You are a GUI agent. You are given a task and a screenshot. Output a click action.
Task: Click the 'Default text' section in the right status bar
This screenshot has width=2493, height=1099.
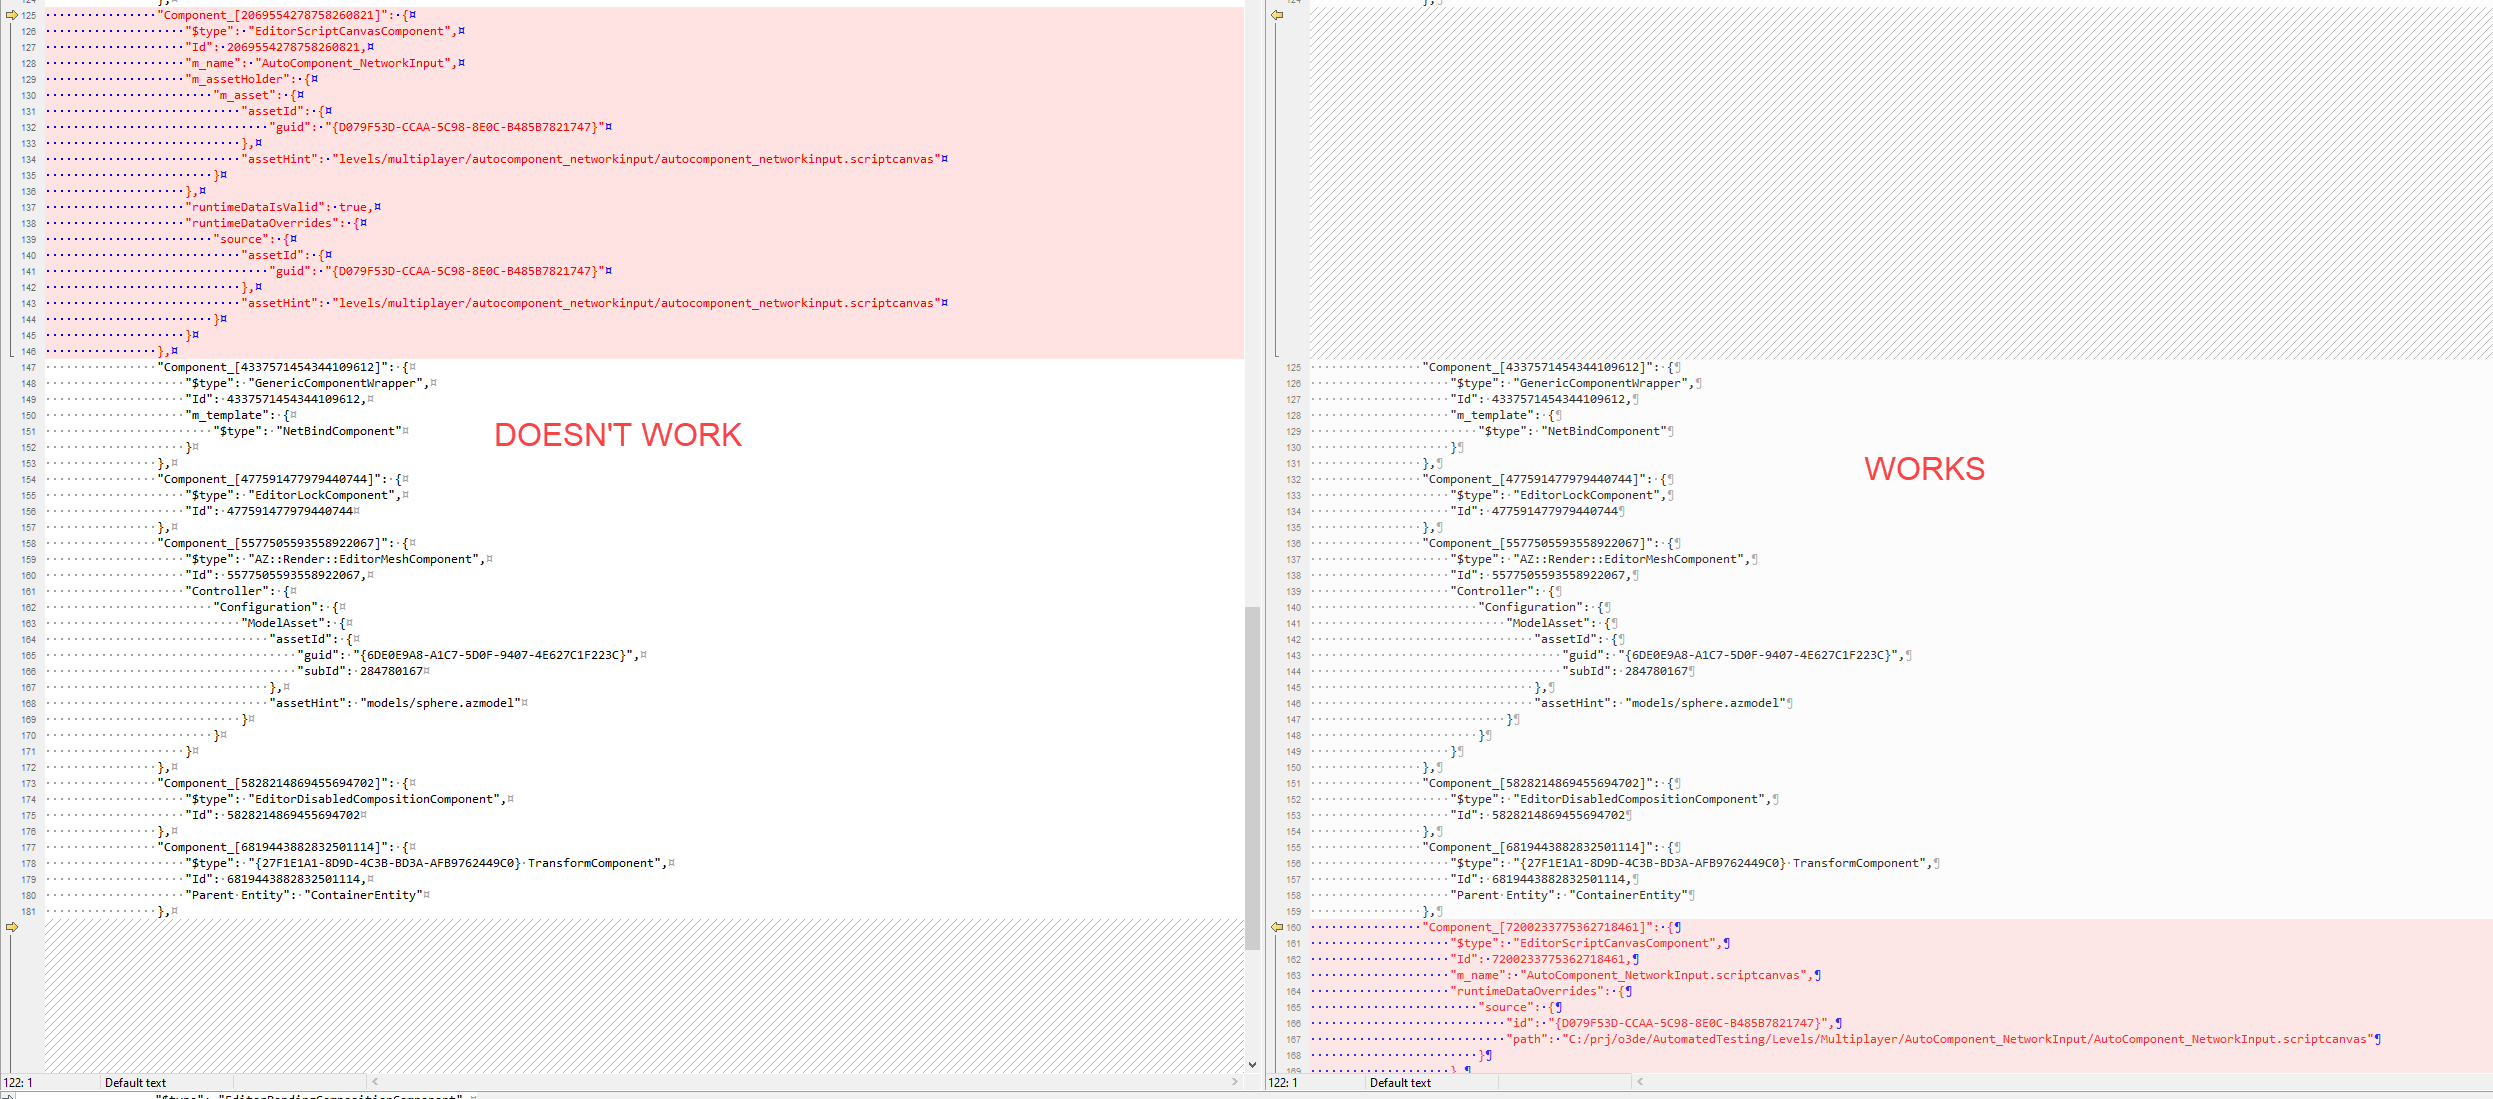1400,1083
